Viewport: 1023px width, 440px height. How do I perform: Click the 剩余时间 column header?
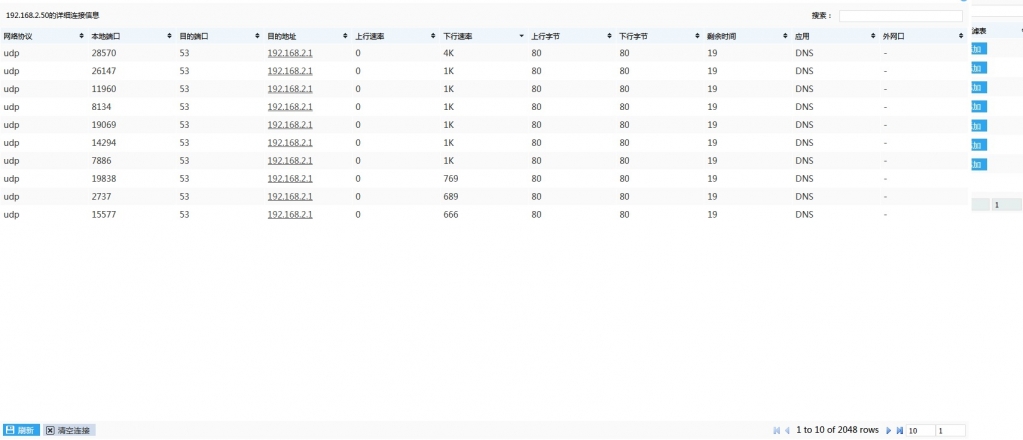(x=747, y=37)
